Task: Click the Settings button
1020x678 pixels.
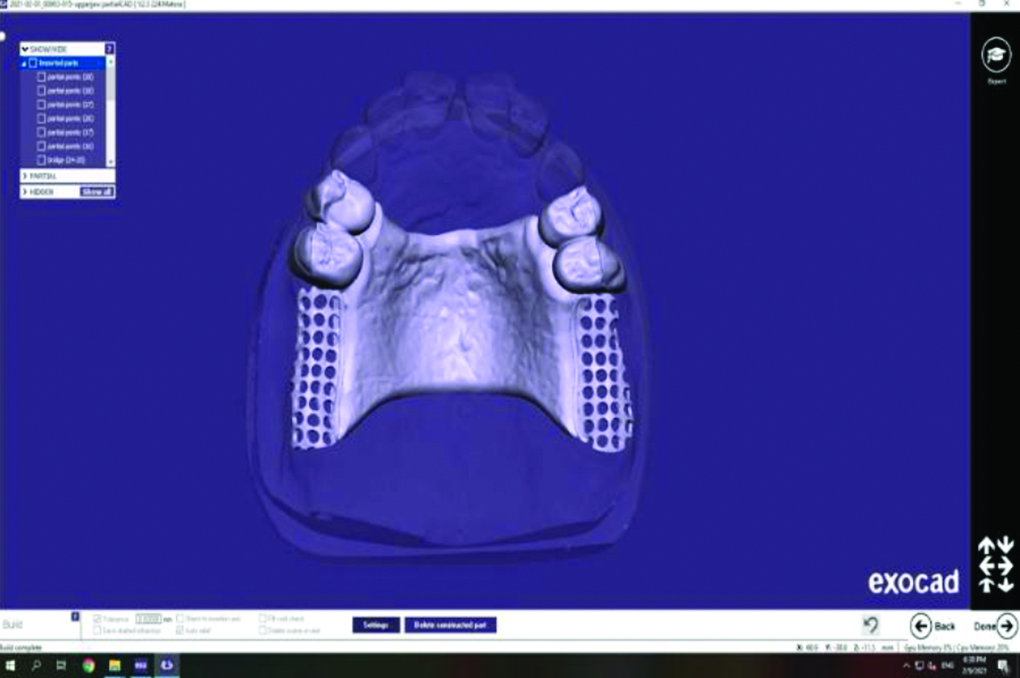Action: coord(376,625)
